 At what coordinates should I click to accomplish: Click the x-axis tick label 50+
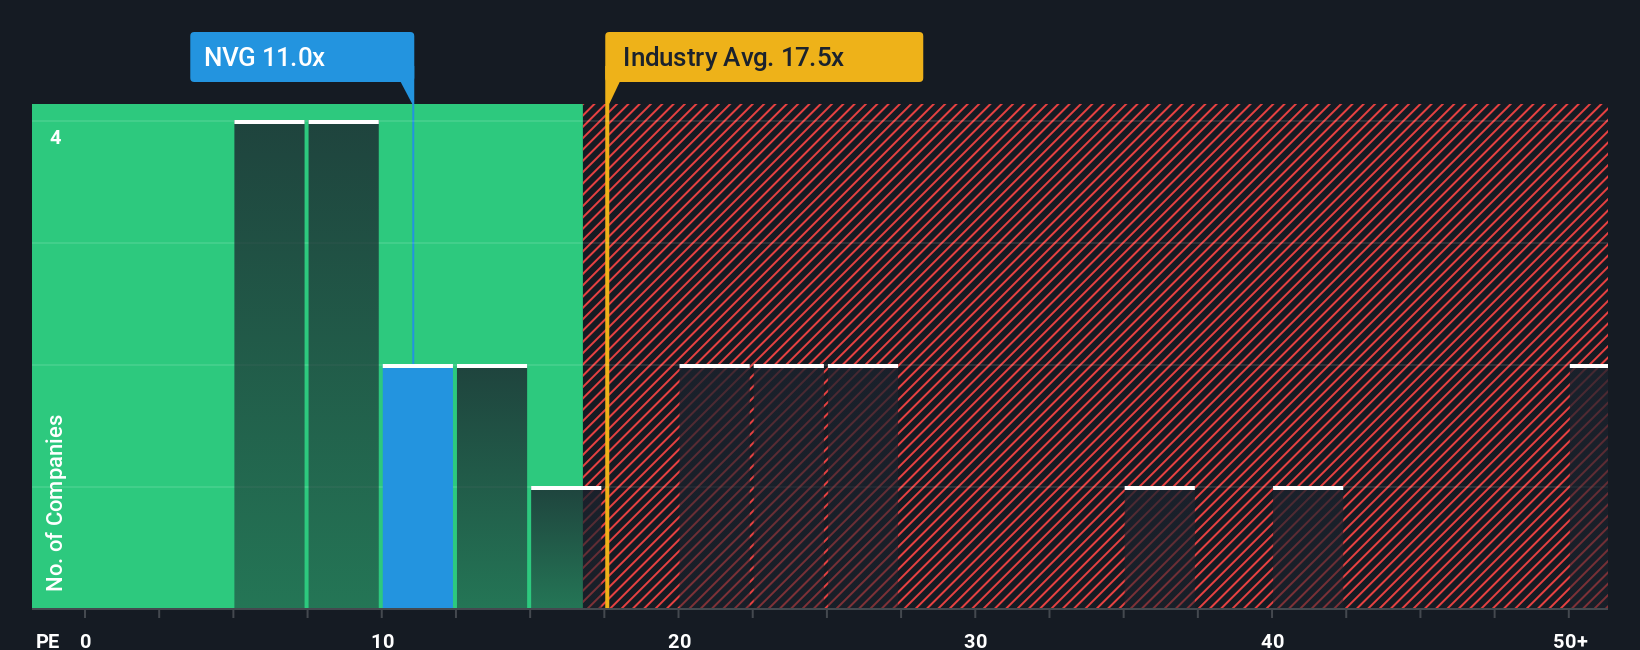tap(1571, 641)
